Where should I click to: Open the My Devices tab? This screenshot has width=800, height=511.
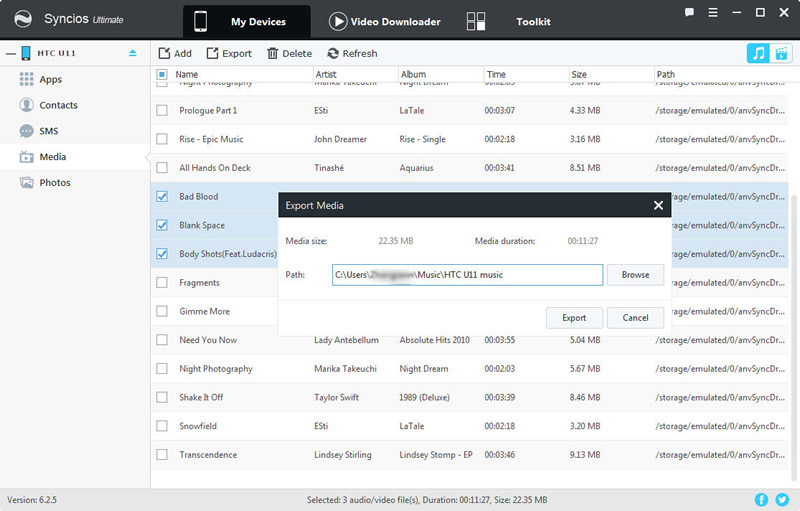click(246, 21)
